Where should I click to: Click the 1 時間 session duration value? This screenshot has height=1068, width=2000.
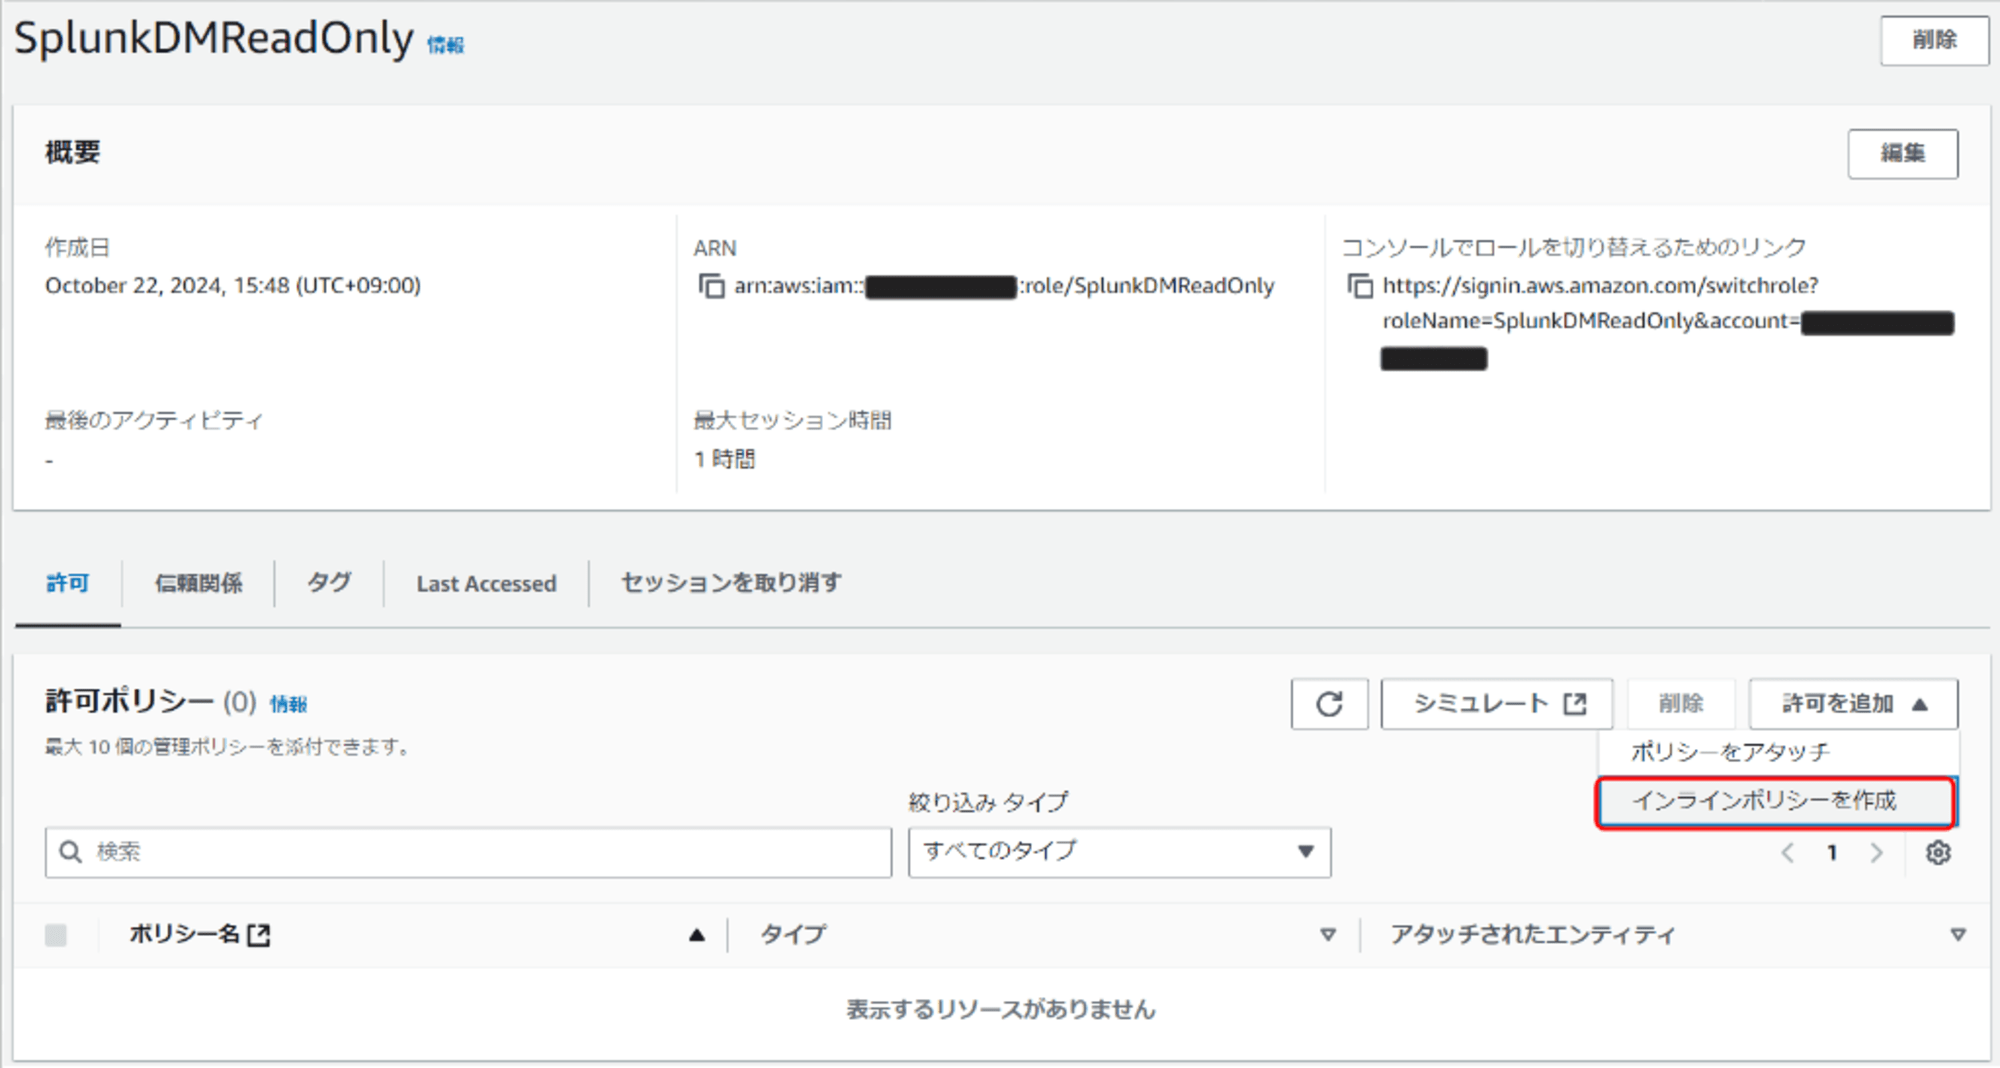point(725,459)
